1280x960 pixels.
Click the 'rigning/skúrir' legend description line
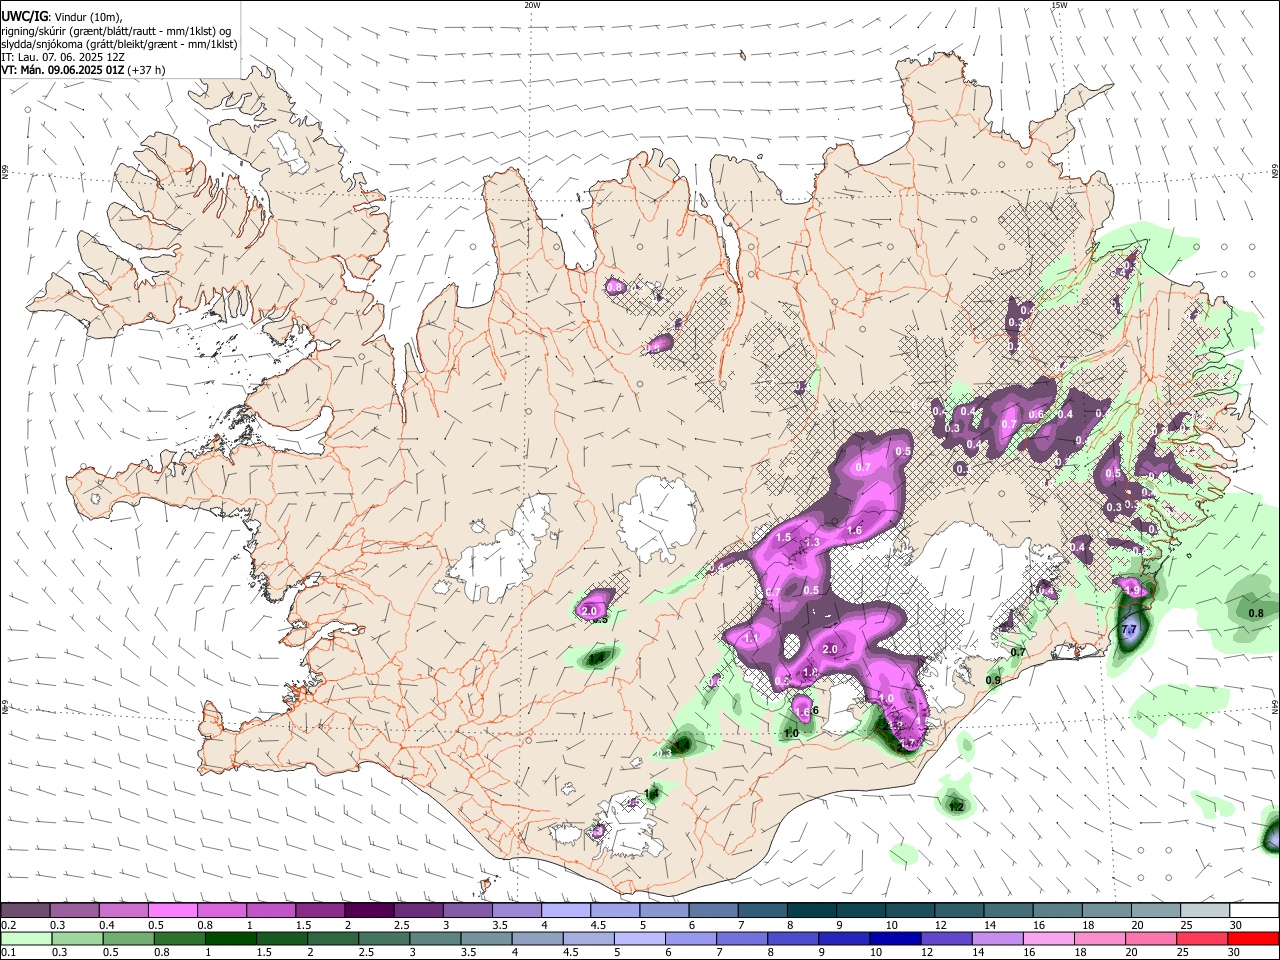116,31
